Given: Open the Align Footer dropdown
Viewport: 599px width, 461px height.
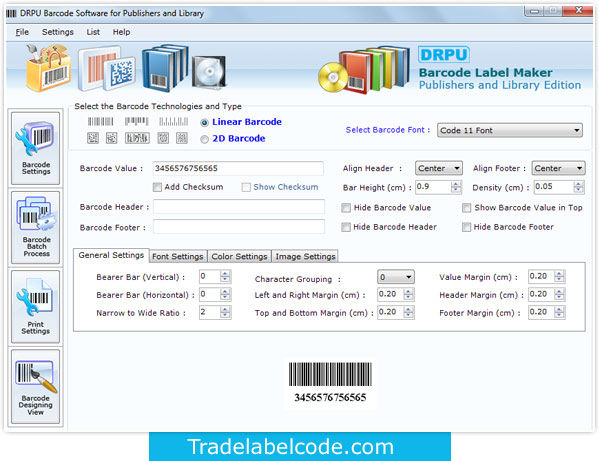Looking at the screenshot, I should (558, 168).
